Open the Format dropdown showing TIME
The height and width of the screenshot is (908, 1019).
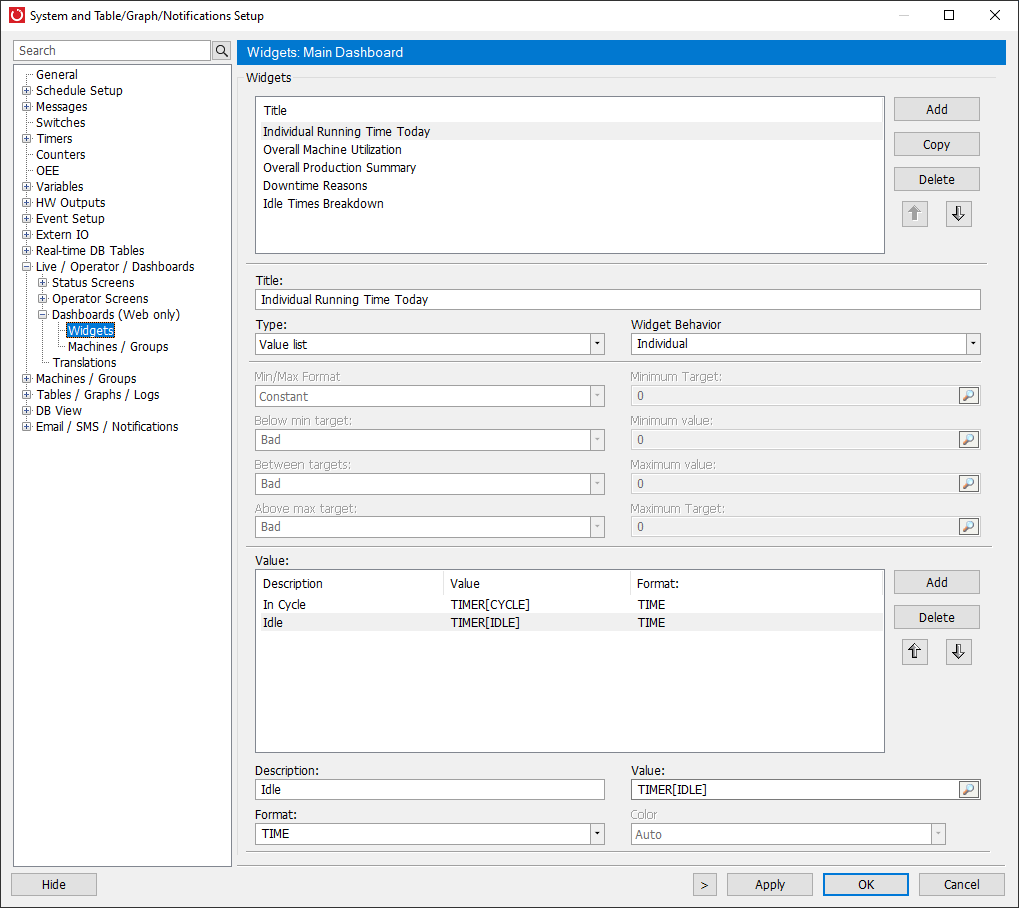point(597,834)
